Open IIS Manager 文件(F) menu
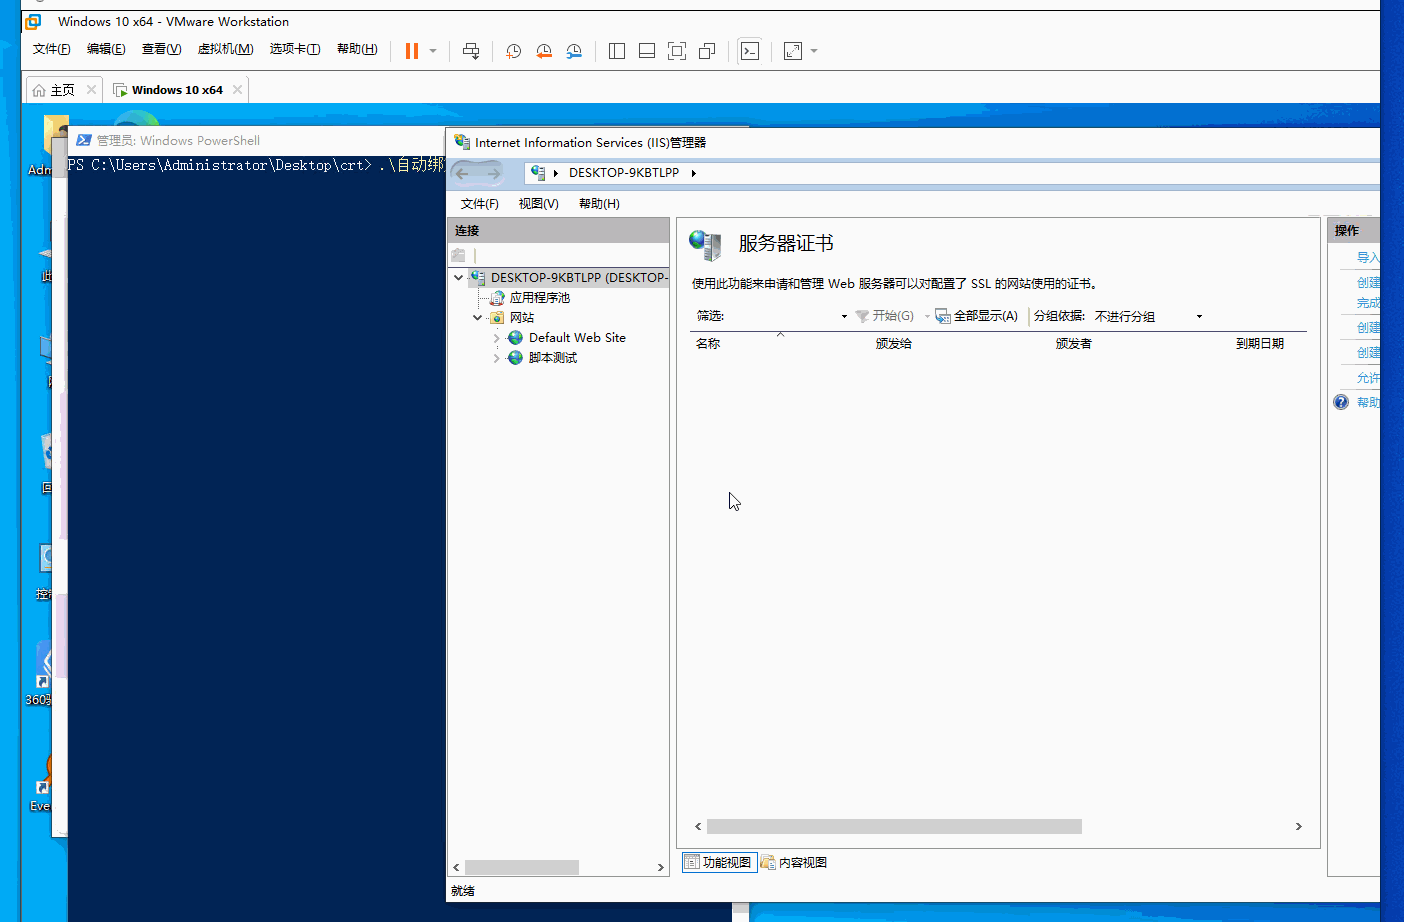The height and width of the screenshot is (922, 1404). click(x=479, y=204)
